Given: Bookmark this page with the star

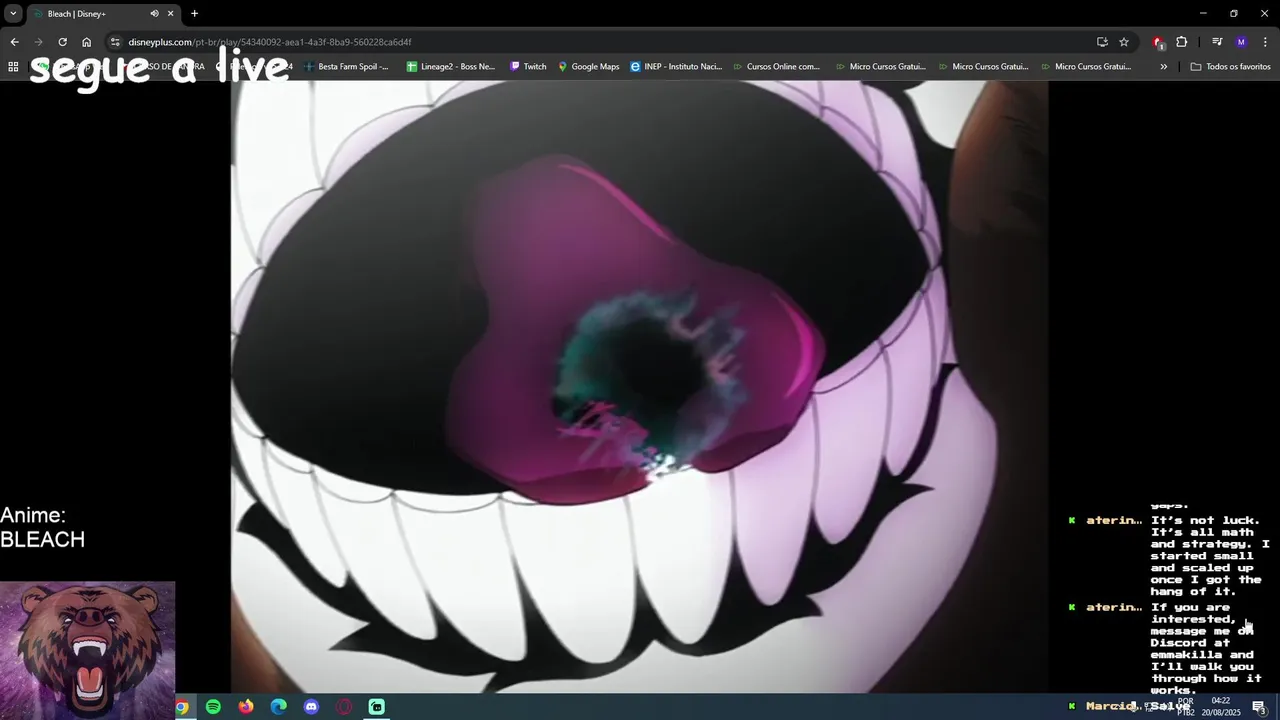Looking at the screenshot, I should [1124, 42].
